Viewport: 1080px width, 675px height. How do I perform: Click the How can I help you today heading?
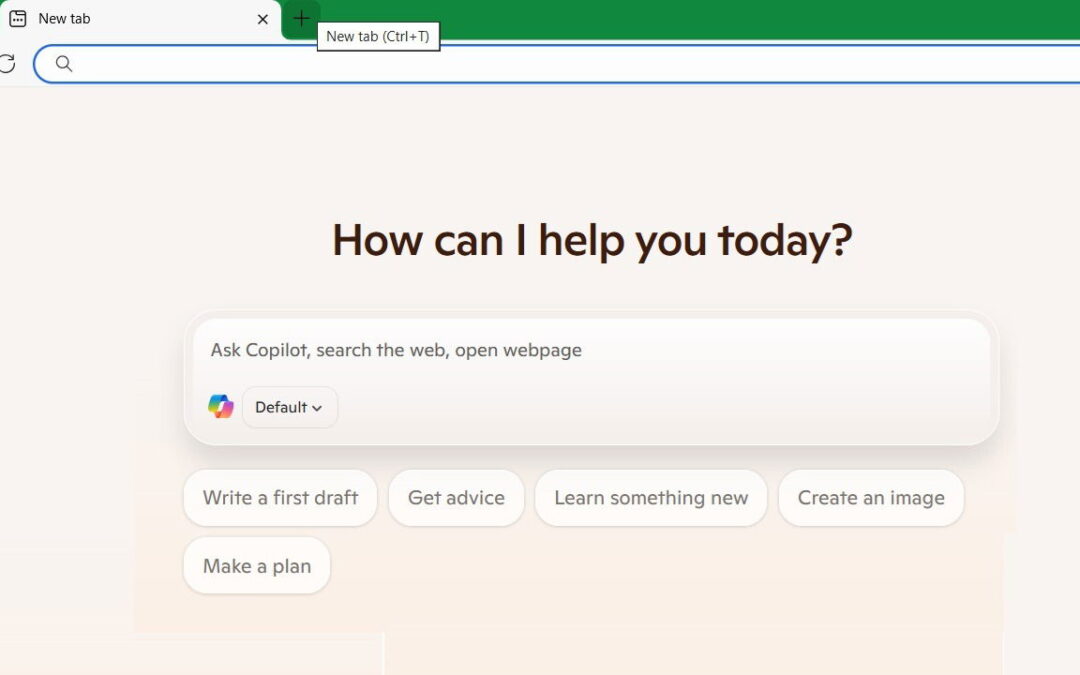[592, 239]
